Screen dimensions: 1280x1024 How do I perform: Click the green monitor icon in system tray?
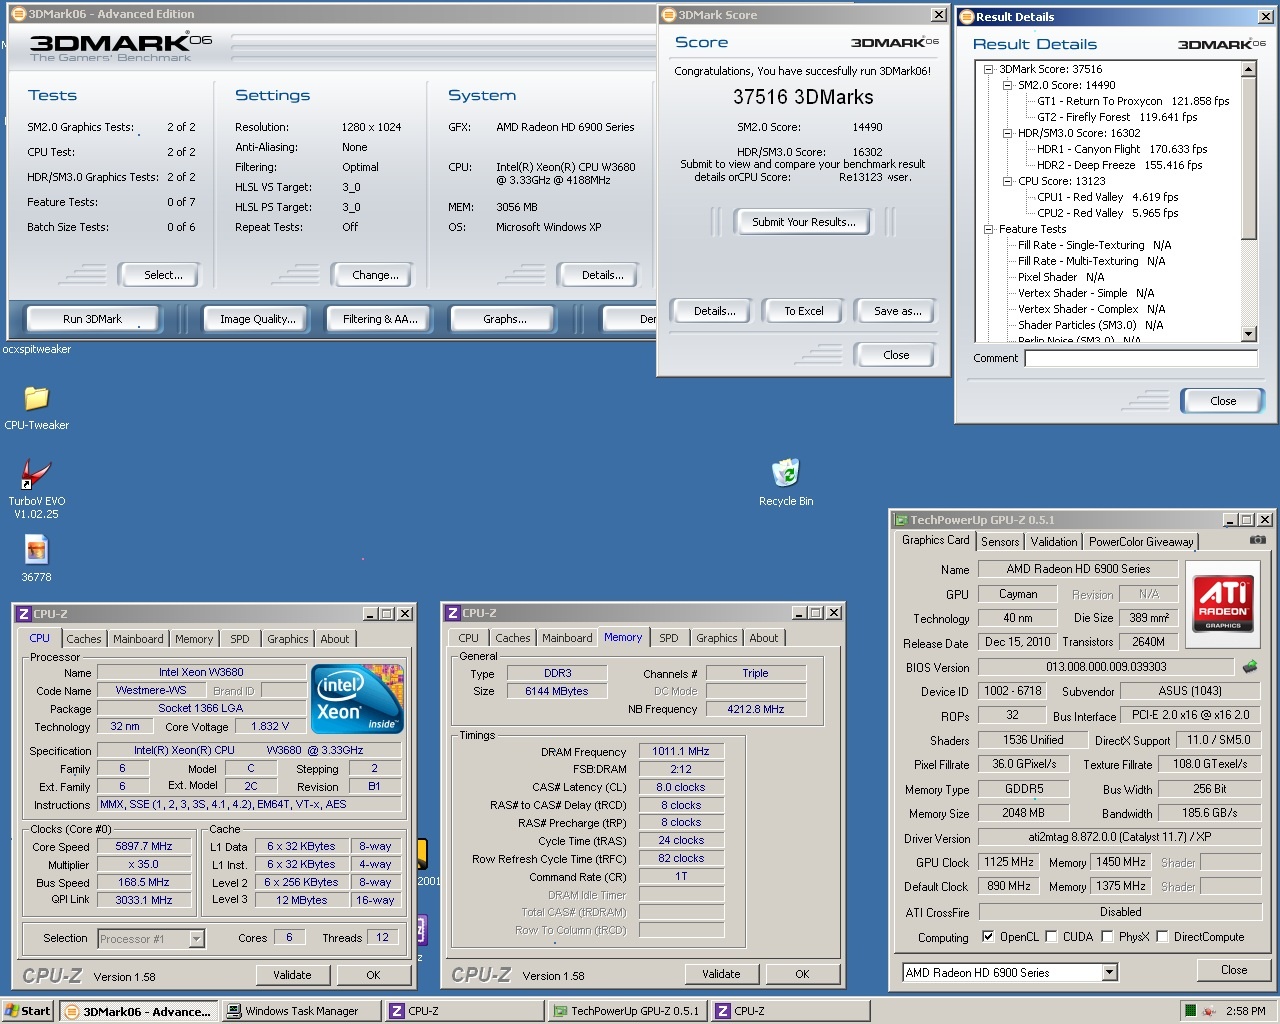coord(1190,1011)
